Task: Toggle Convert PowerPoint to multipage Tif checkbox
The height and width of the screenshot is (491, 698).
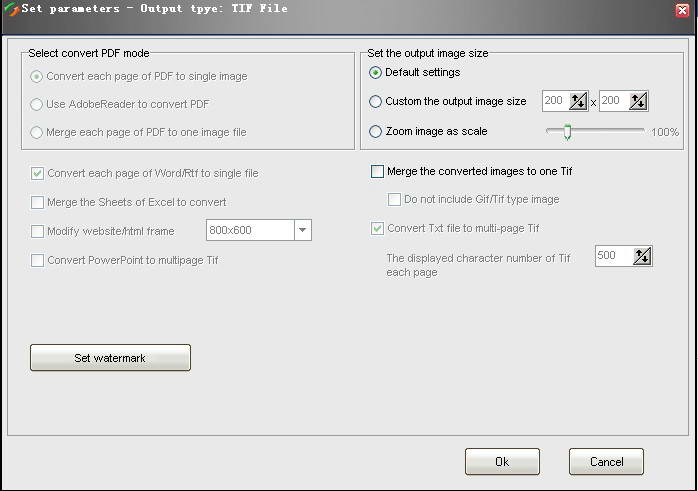Action: [38, 260]
